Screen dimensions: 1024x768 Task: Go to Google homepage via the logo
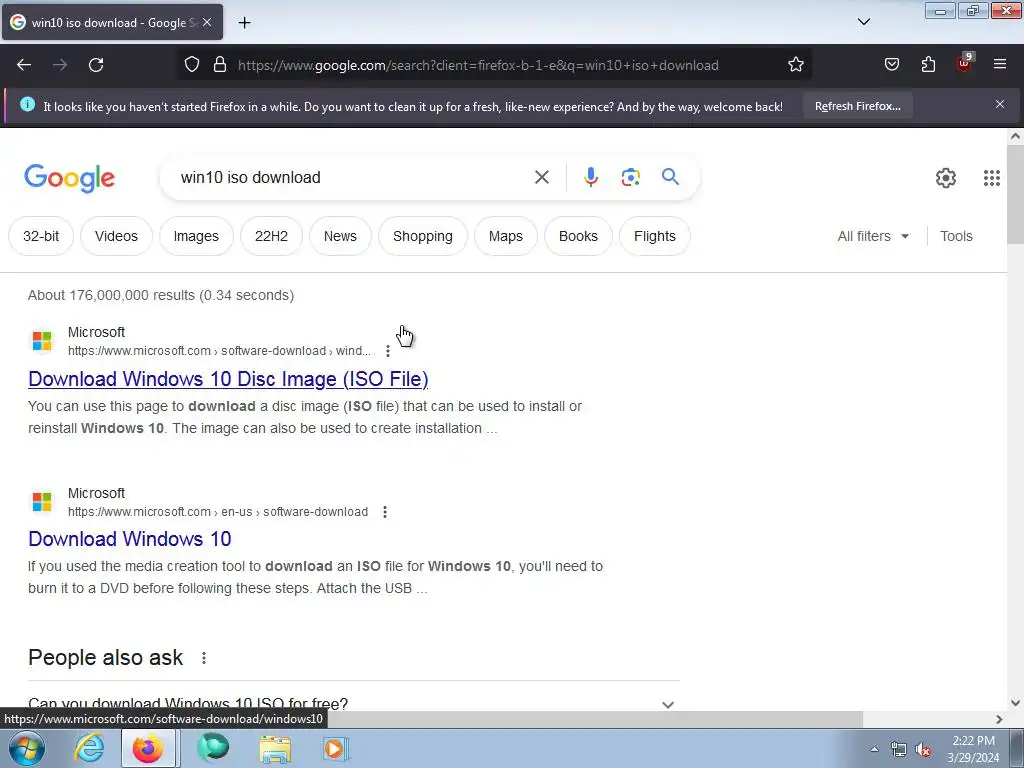pos(69,178)
